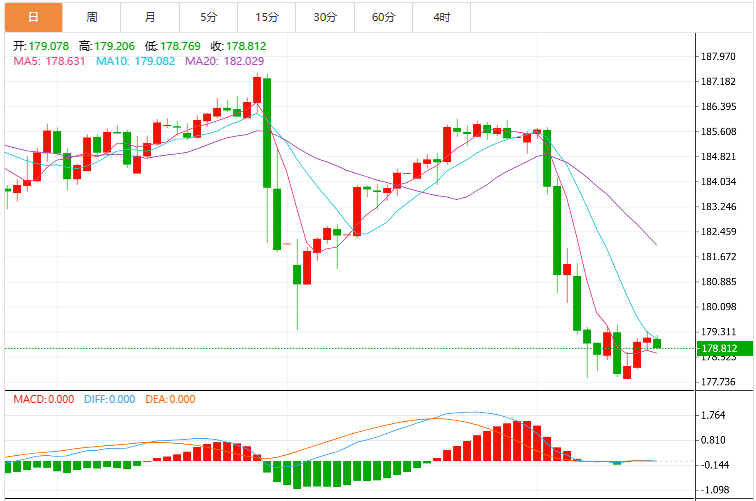Switch to the 周 weekly tab
This screenshot has width=756, height=501.
92,17
